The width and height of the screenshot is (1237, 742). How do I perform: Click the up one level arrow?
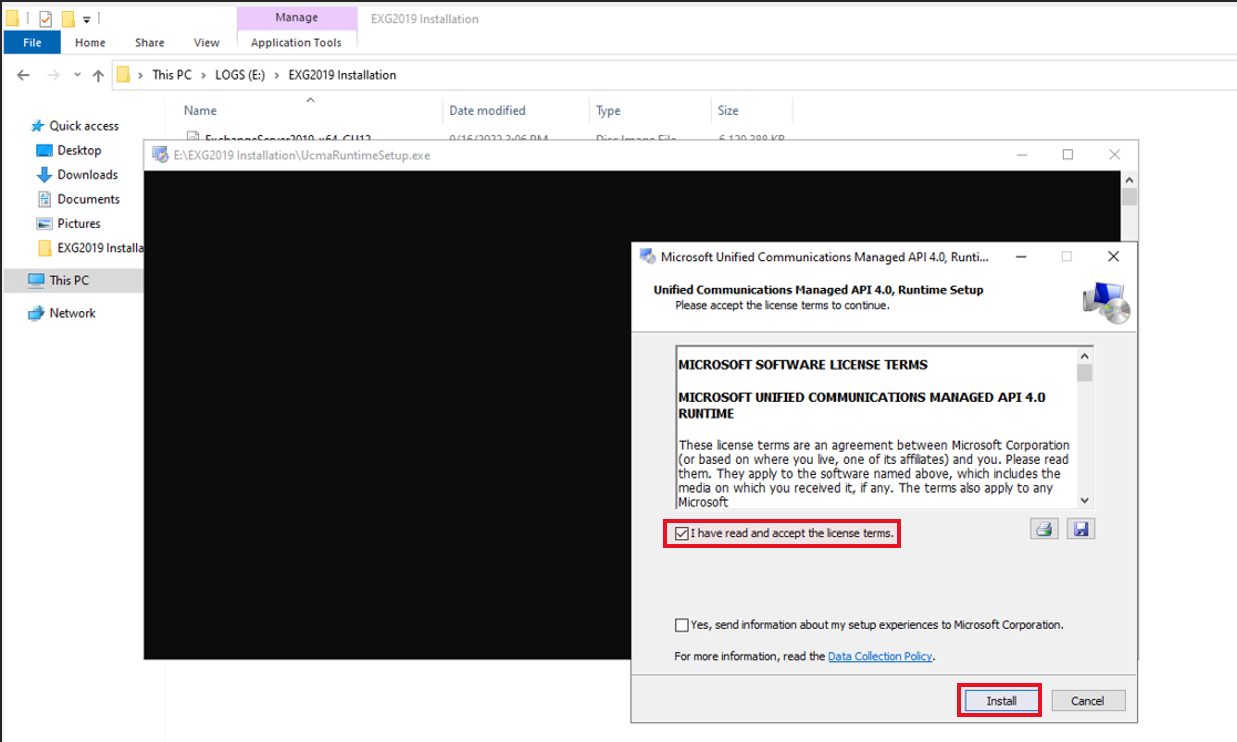pos(97,75)
